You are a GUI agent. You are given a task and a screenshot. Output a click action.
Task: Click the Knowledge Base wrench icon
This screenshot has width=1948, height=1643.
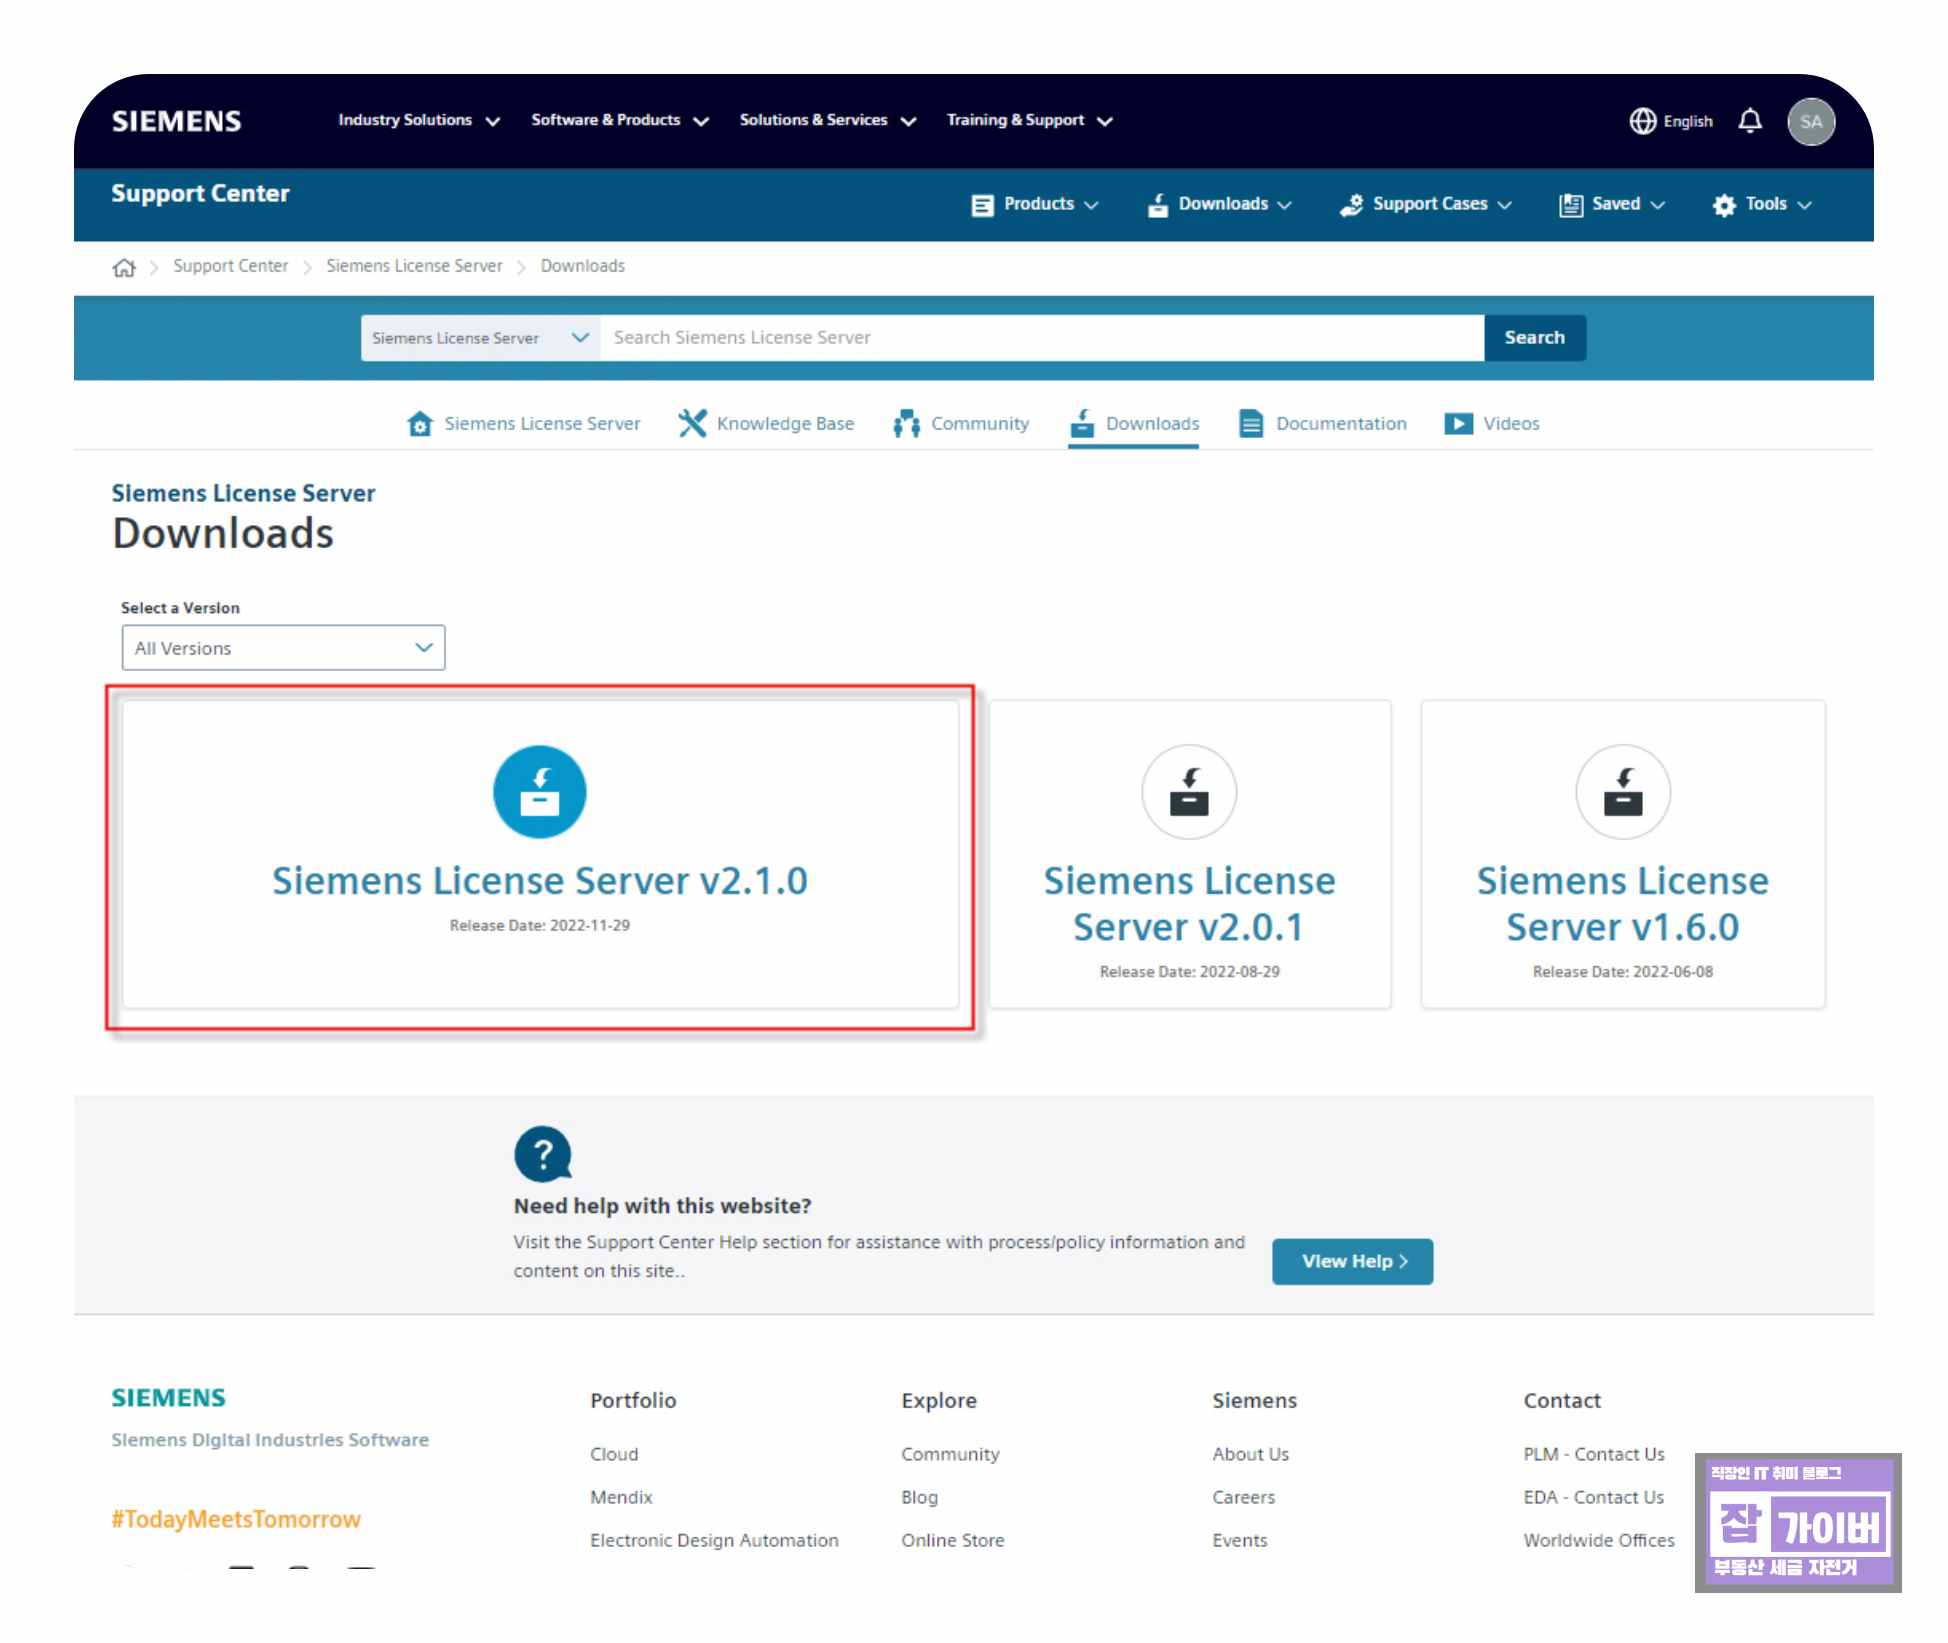(x=692, y=423)
